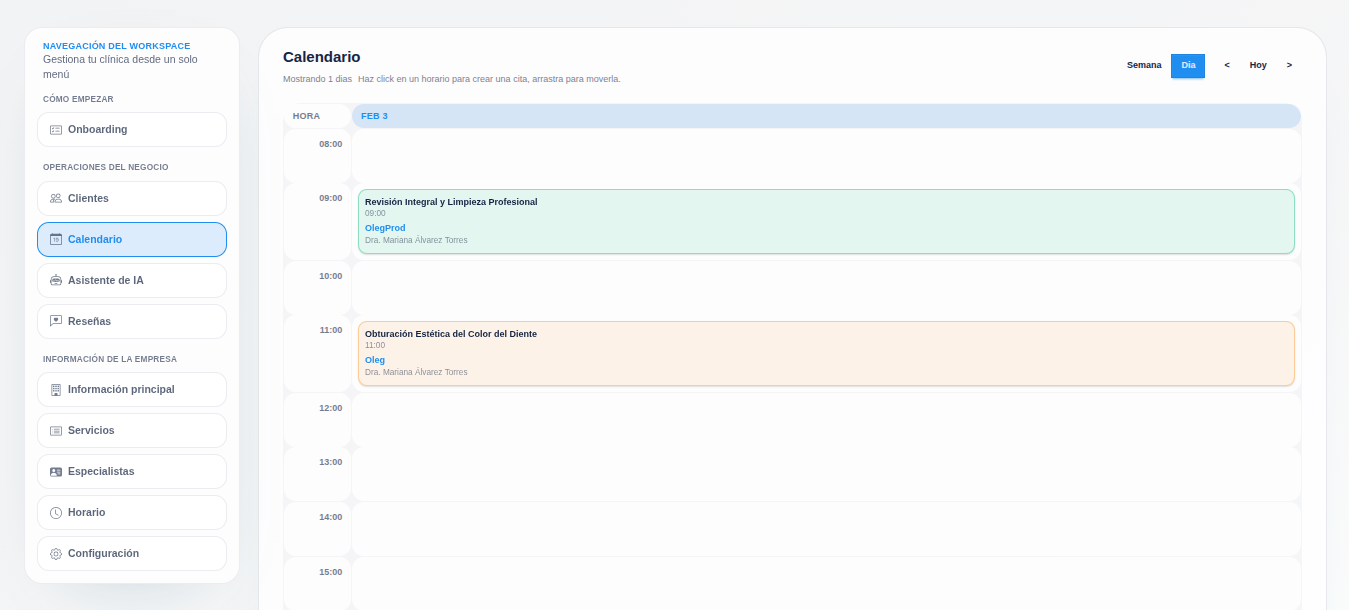This screenshot has width=1349, height=610.
Task: Switch calendar to Semana view
Action: click(1144, 65)
